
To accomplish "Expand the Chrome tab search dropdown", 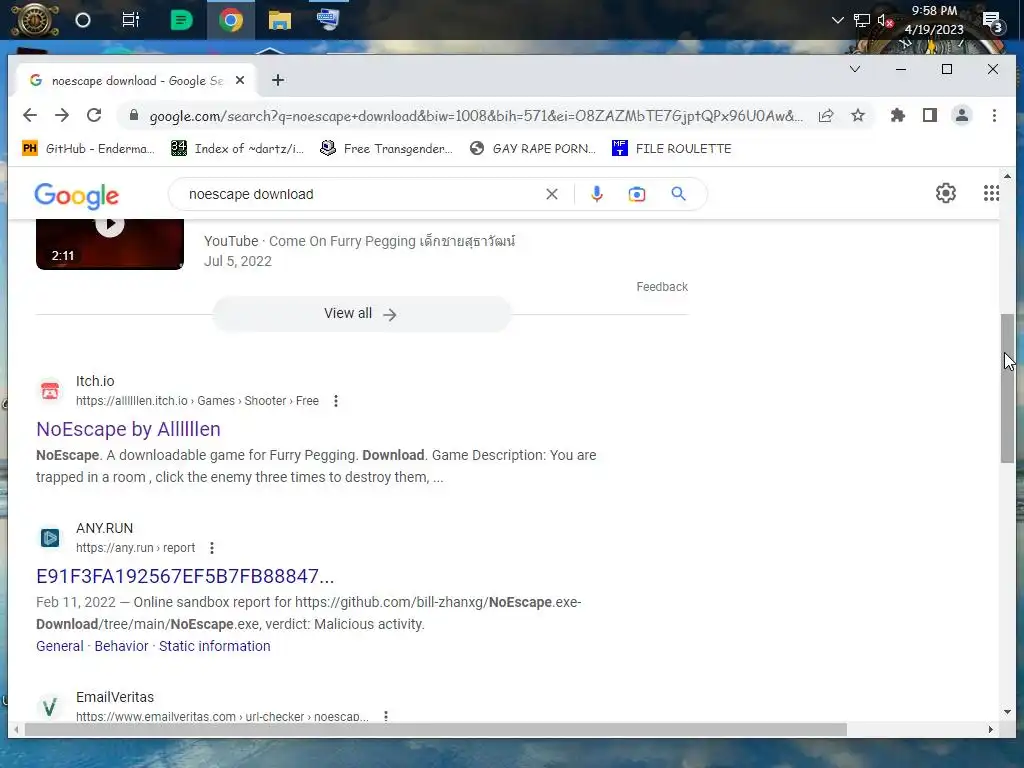I will (854, 69).
